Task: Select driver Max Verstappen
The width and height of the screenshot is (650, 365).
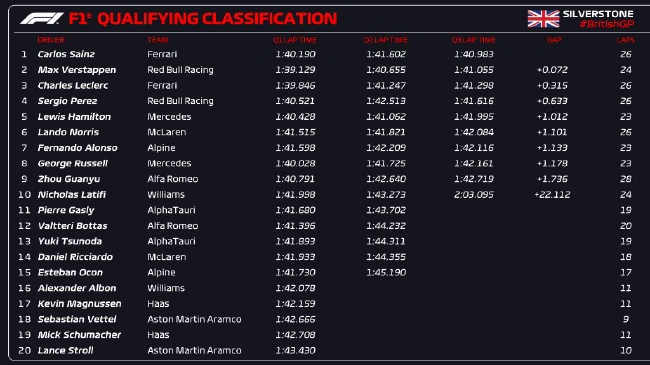Action: tap(77, 70)
